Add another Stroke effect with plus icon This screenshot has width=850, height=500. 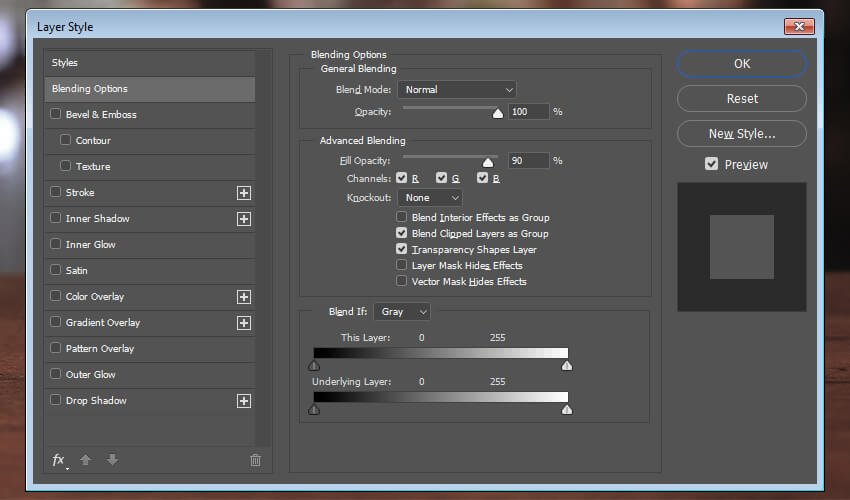(244, 193)
